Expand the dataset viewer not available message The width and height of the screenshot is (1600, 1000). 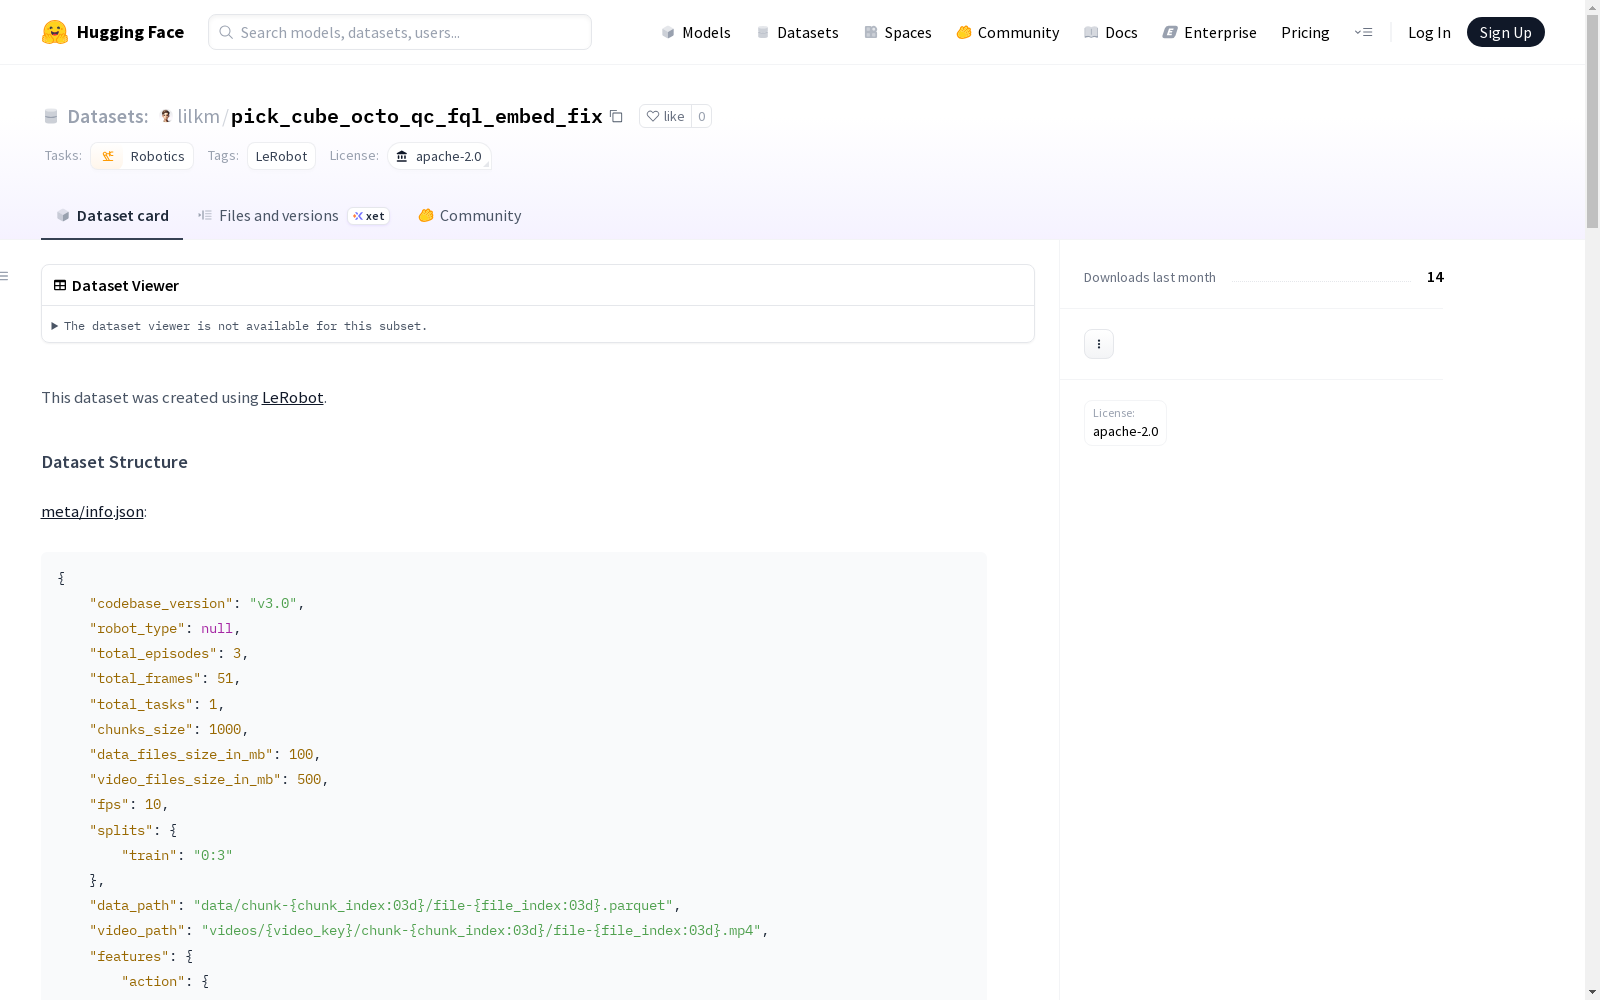(240, 326)
